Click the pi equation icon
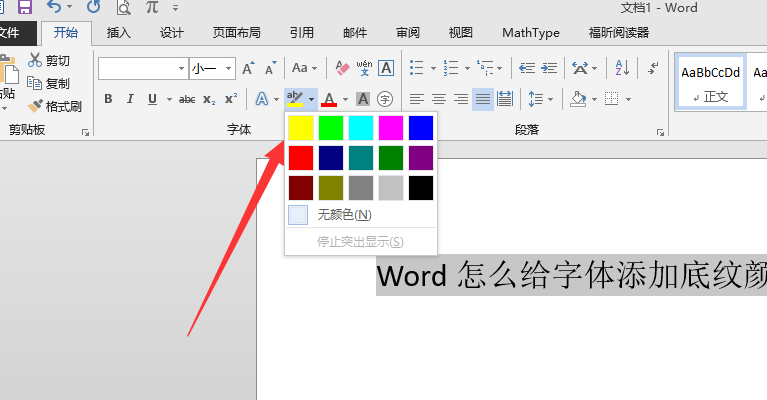767x400 pixels. coord(152,7)
